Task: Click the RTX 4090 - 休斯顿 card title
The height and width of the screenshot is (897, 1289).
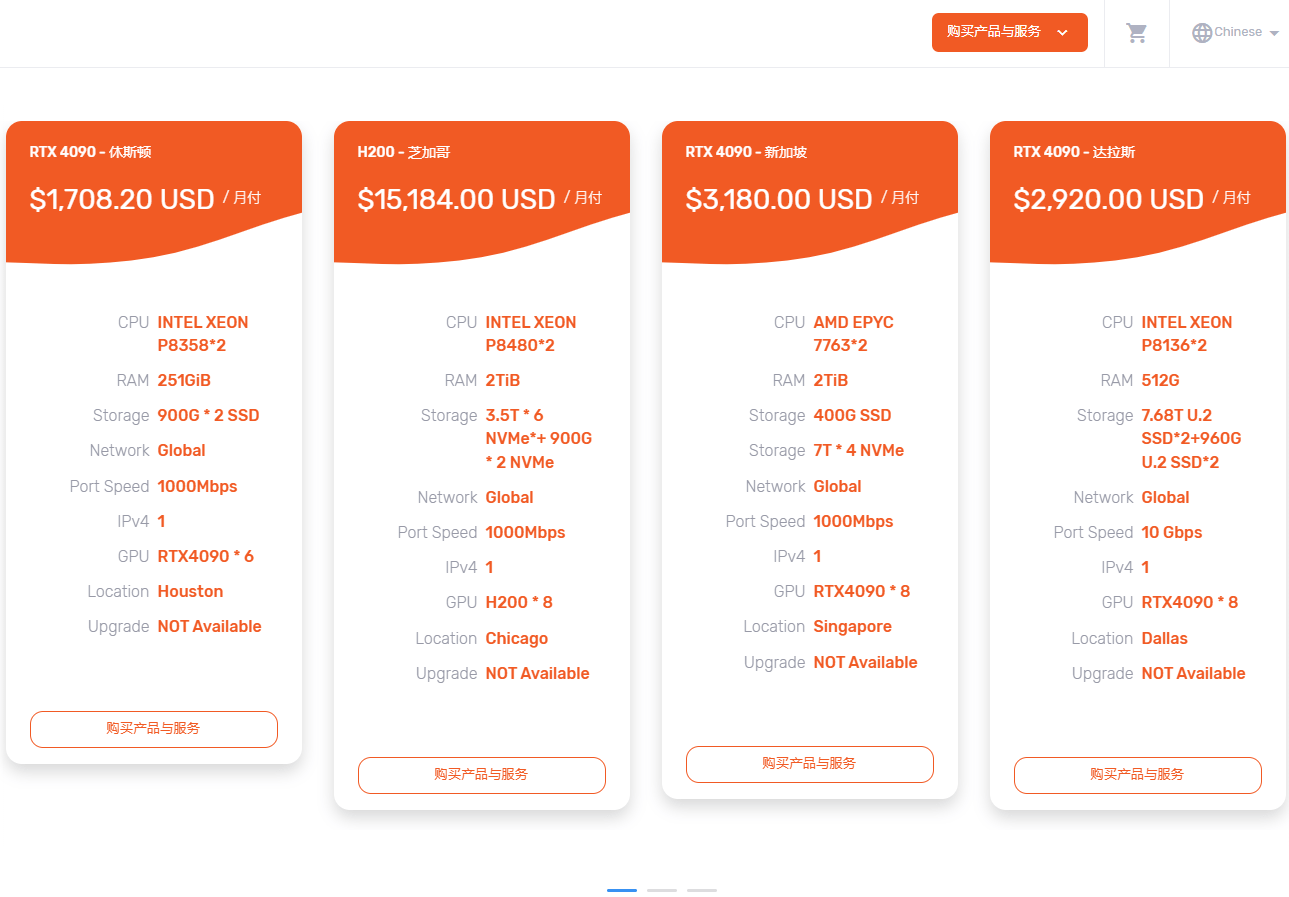Action: (x=90, y=152)
